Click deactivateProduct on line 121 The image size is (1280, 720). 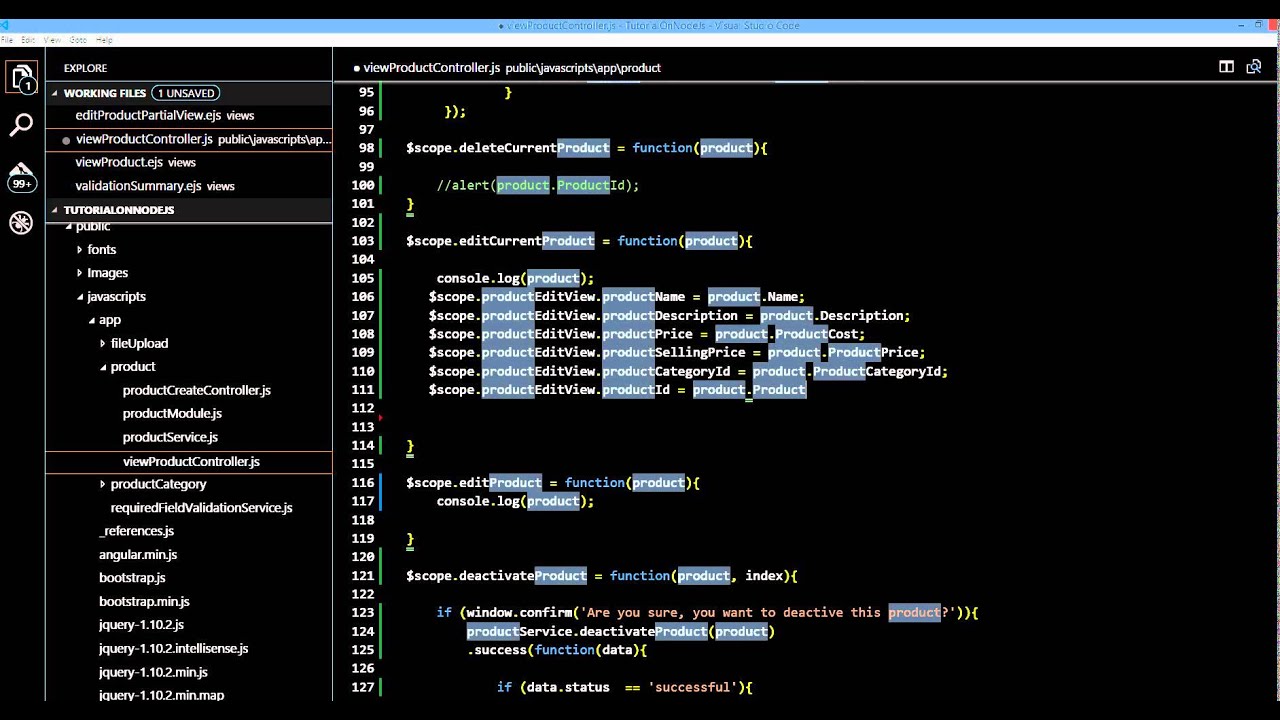coord(523,576)
